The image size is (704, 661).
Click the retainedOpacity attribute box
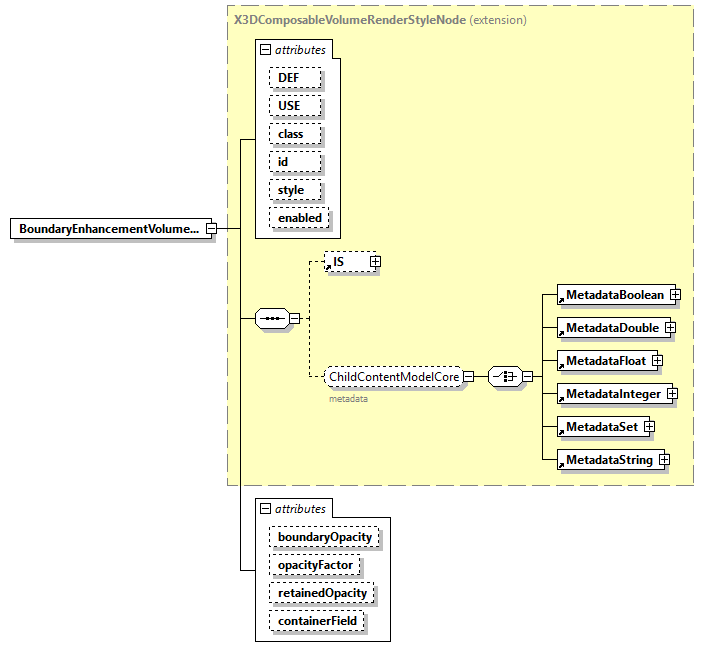pyautogui.click(x=321, y=593)
